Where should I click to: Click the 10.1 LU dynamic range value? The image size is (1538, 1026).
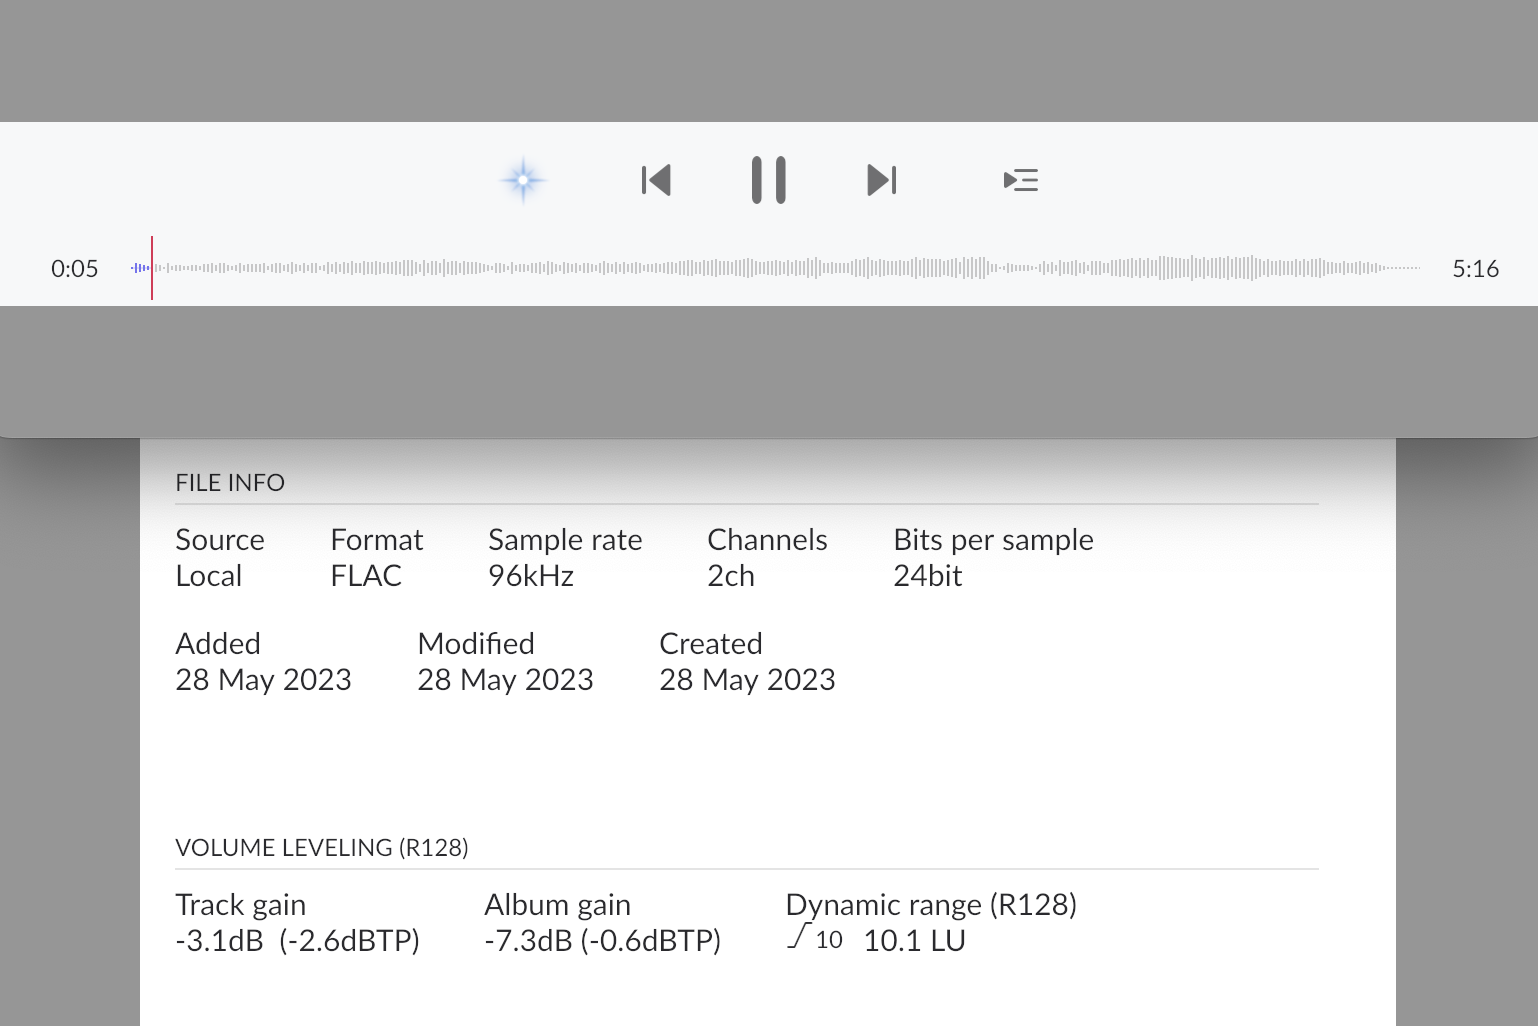point(914,941)
